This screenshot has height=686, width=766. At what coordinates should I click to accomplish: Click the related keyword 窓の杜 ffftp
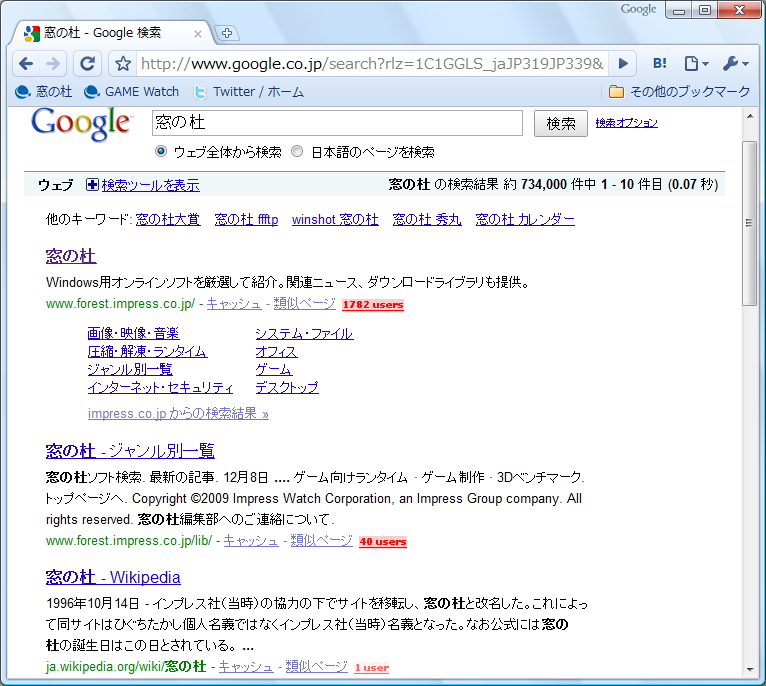pyautogui.click(x=246, y=219)
